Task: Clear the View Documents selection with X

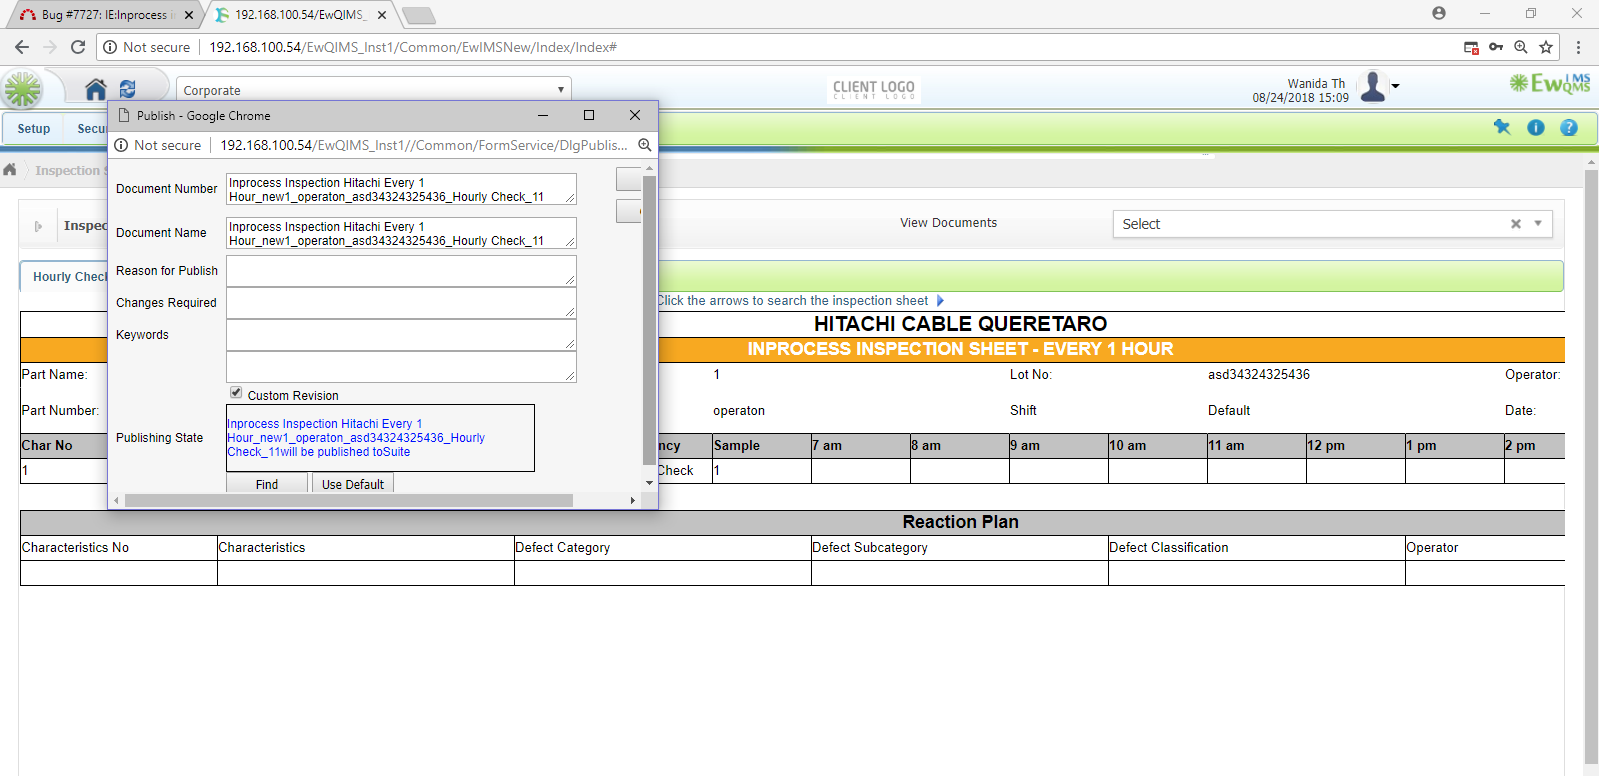Action: [1516, 224]
